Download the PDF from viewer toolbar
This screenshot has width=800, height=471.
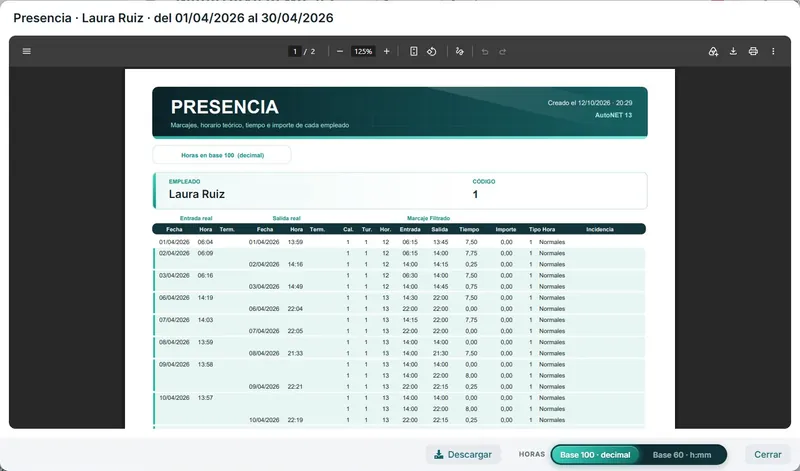(x=733, y=51)
